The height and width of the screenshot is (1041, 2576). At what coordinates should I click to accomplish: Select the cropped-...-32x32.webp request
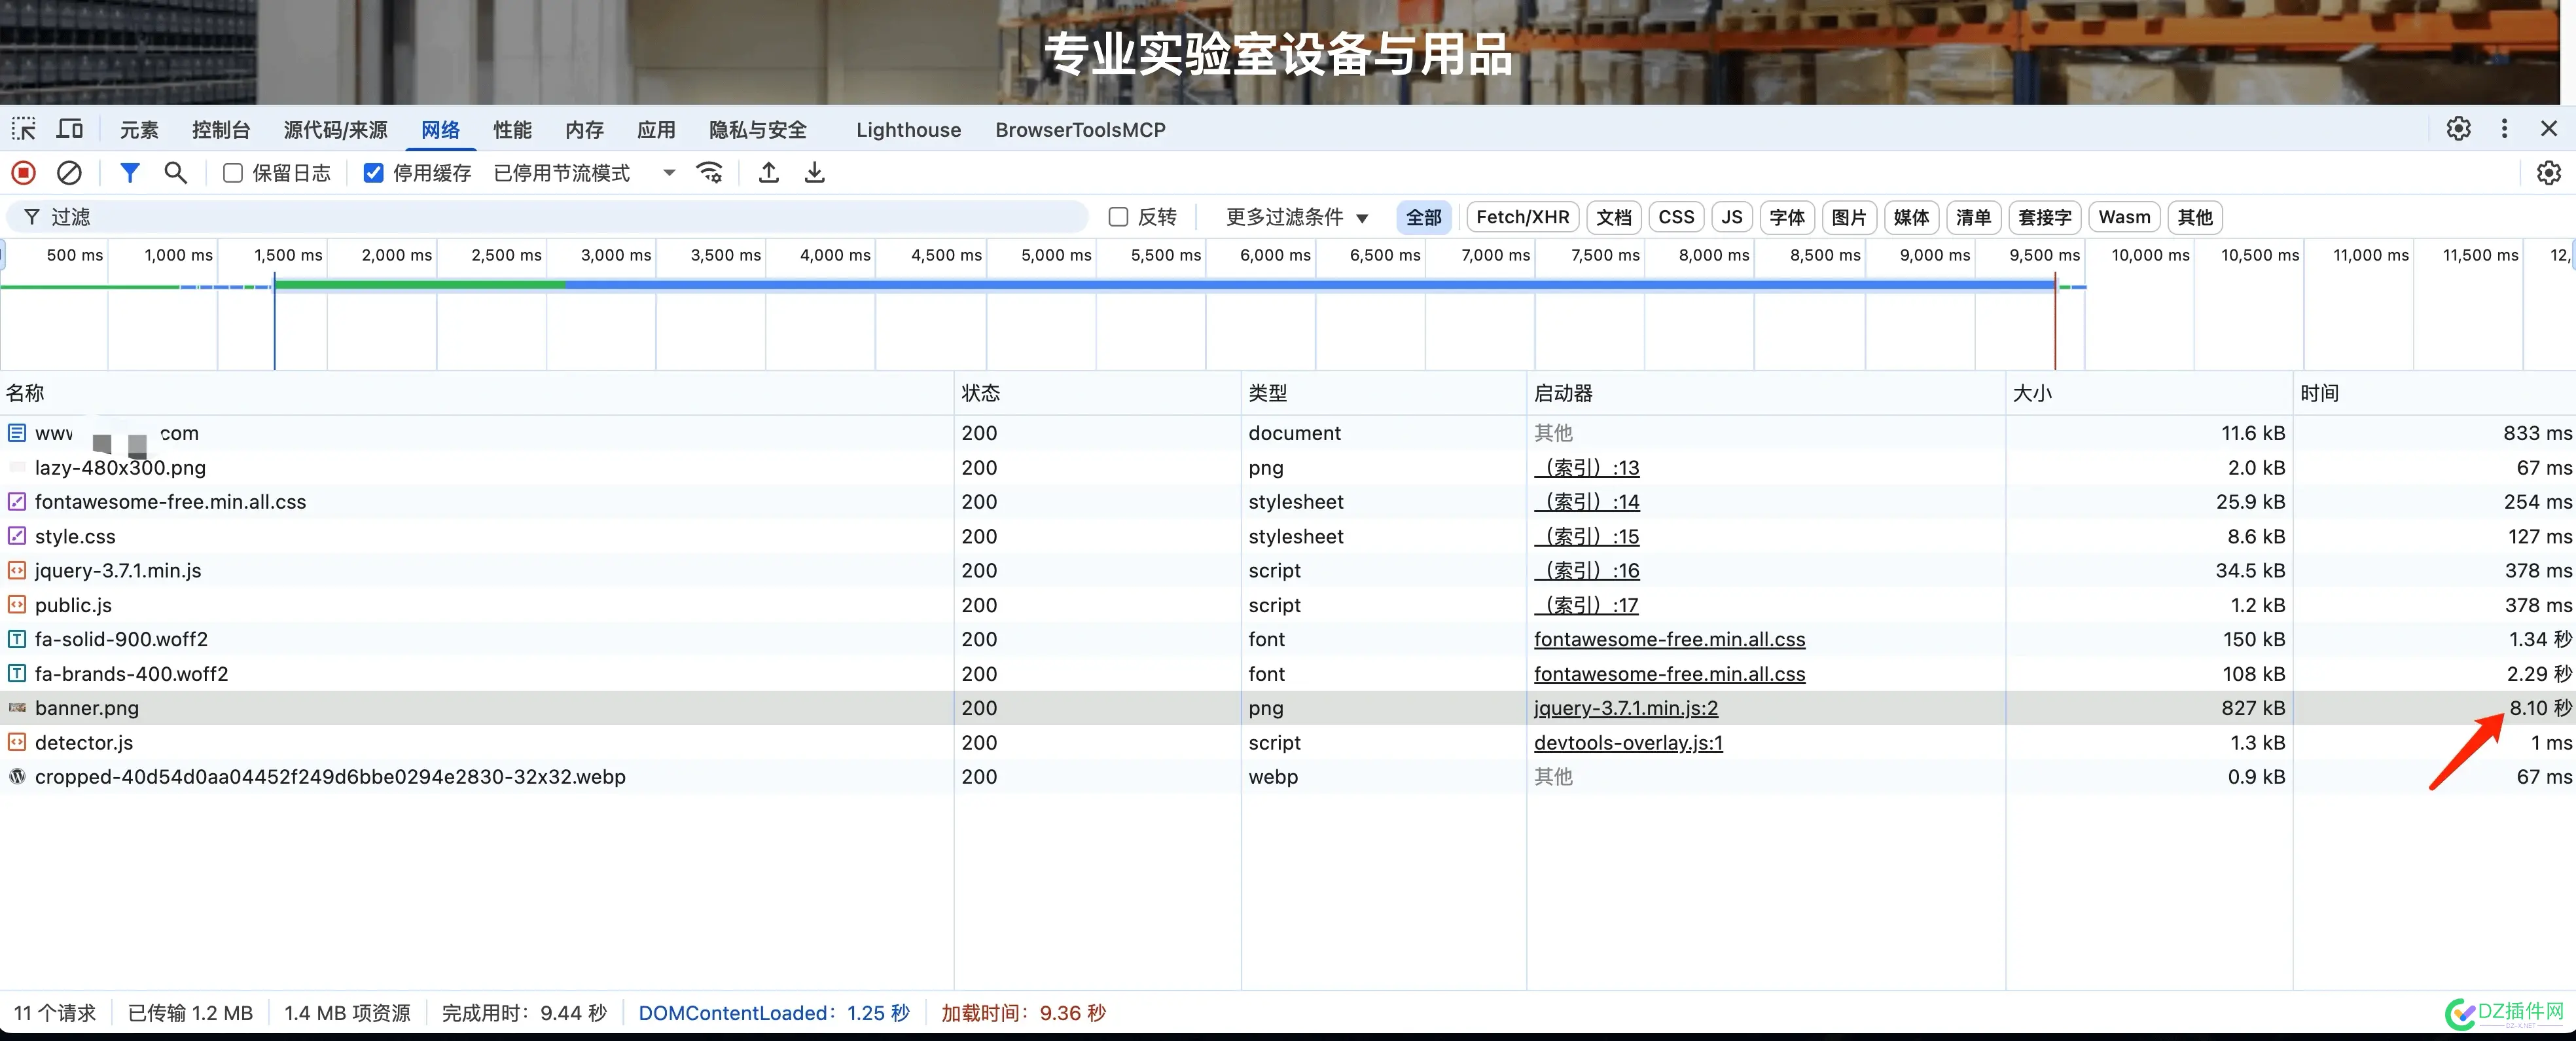(1288, 777)
